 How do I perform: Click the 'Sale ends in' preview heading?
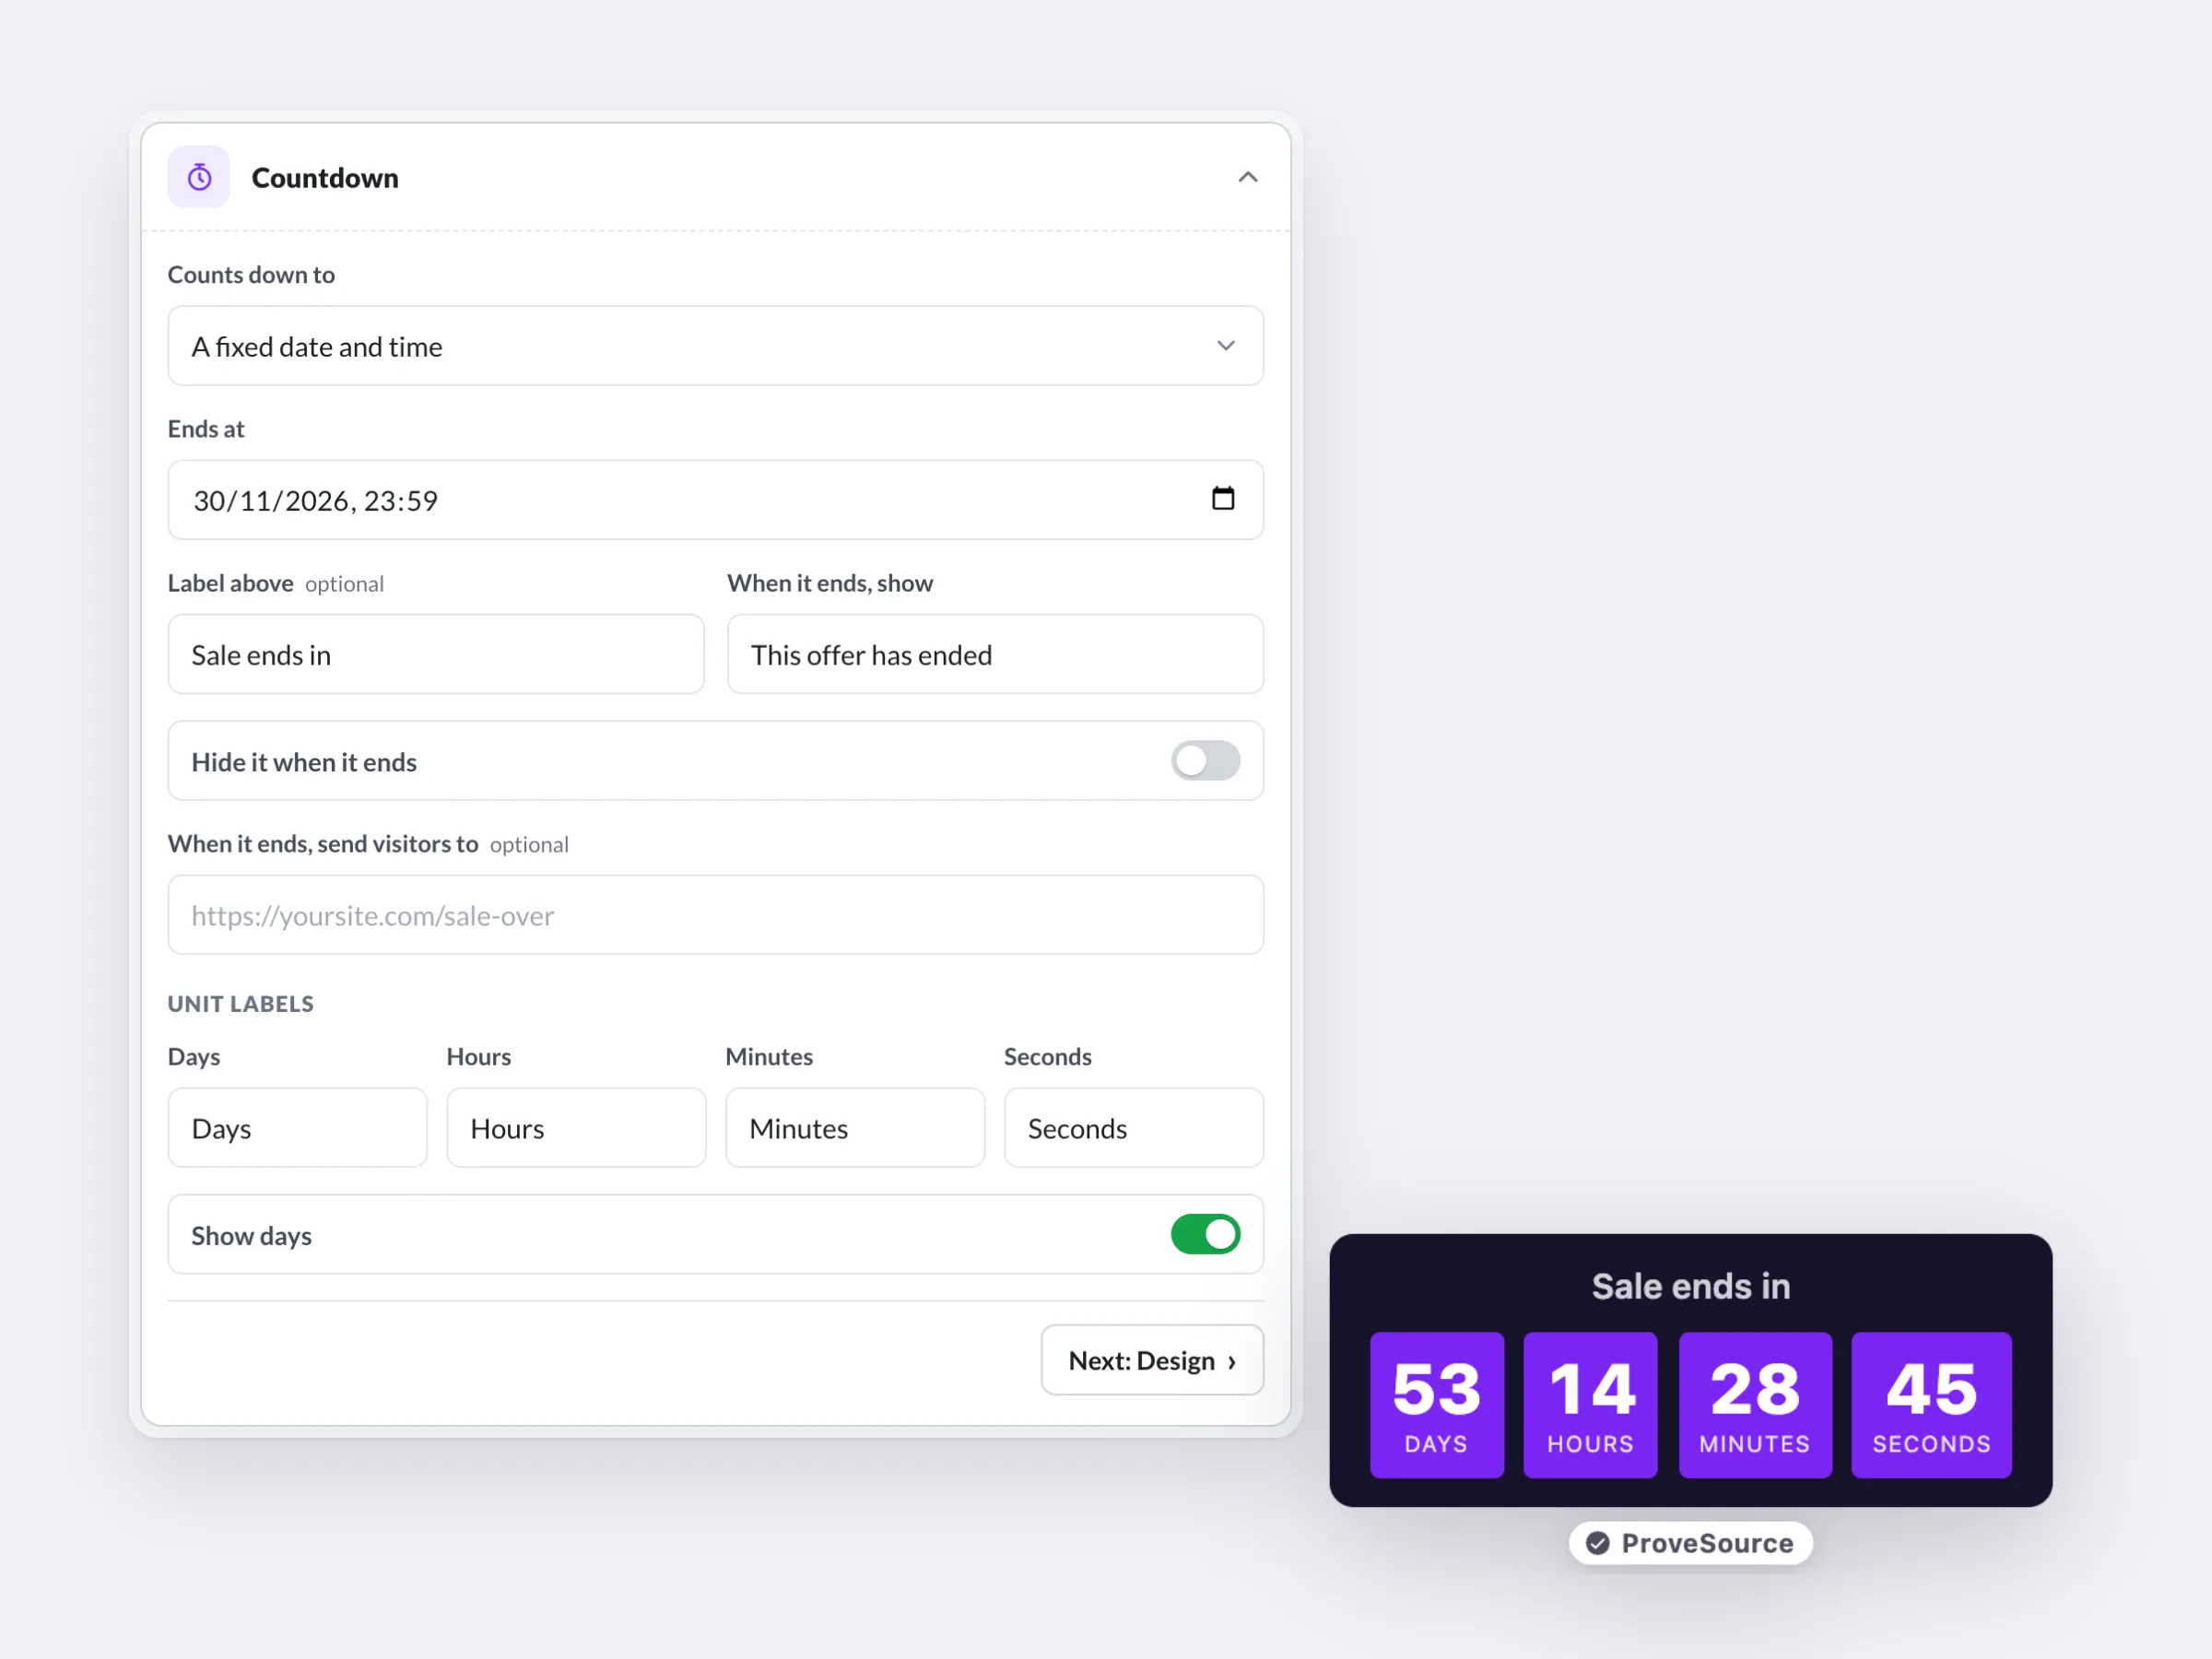pyautogui.click(x=1691, y=1286)
